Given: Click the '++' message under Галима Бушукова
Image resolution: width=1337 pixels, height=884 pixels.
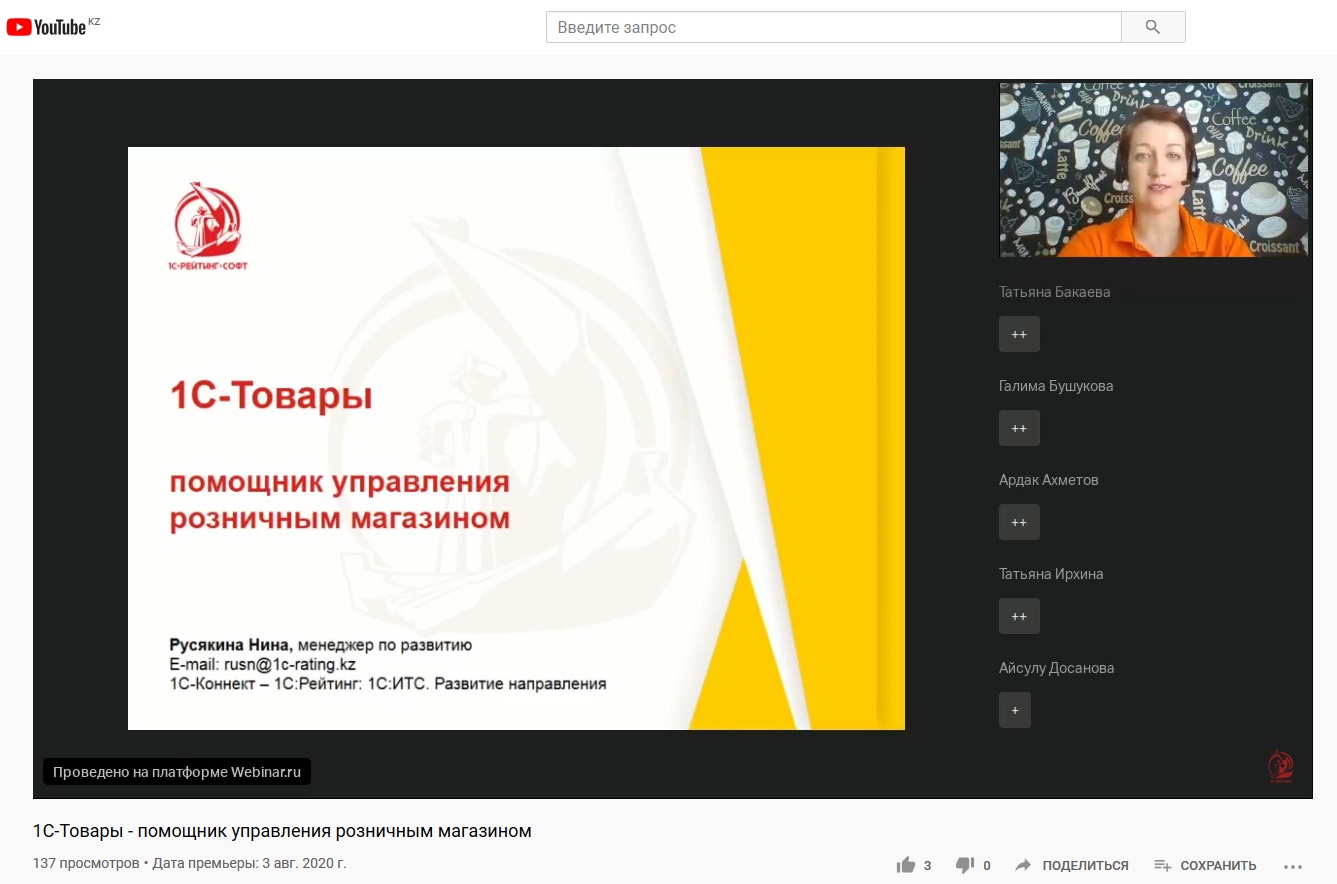Looking at the screenshot, I should pos(1019,428).
